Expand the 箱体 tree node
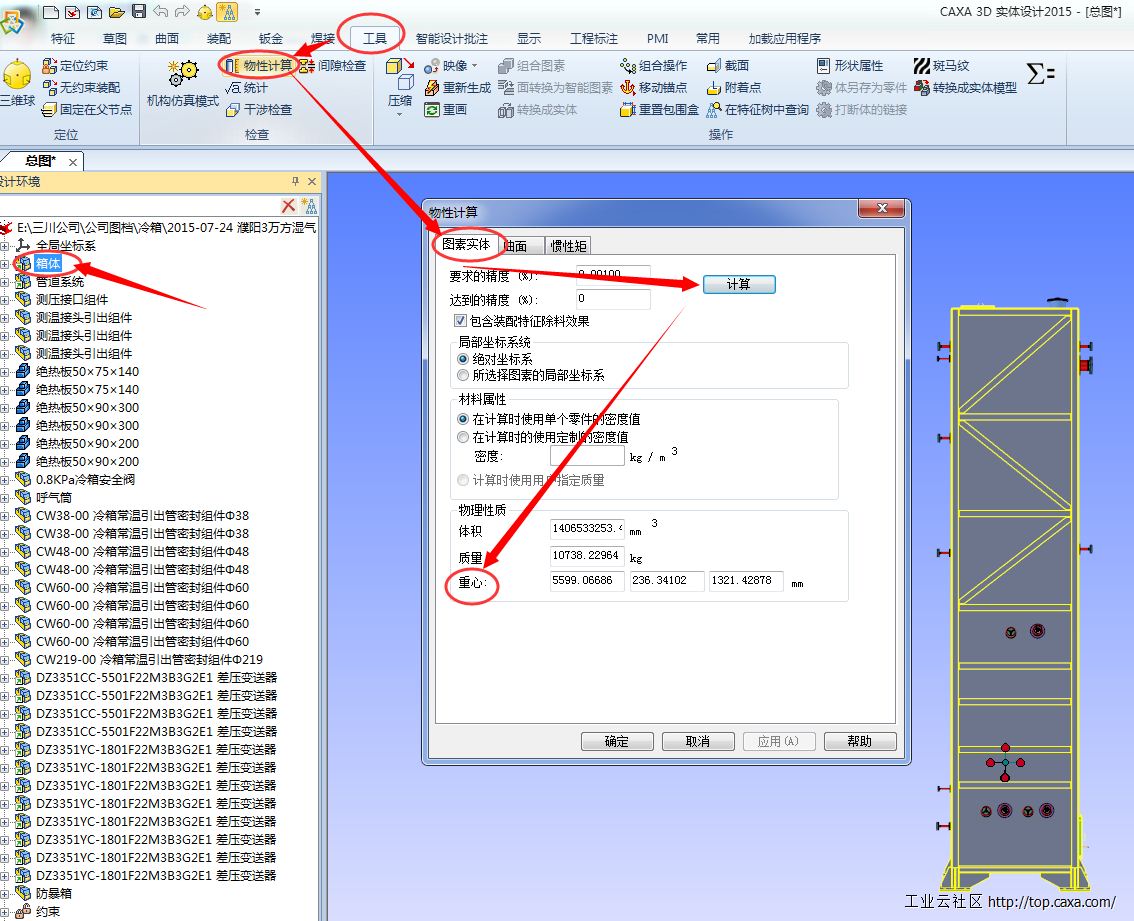 pyautogui.click(x=5, y=264)
